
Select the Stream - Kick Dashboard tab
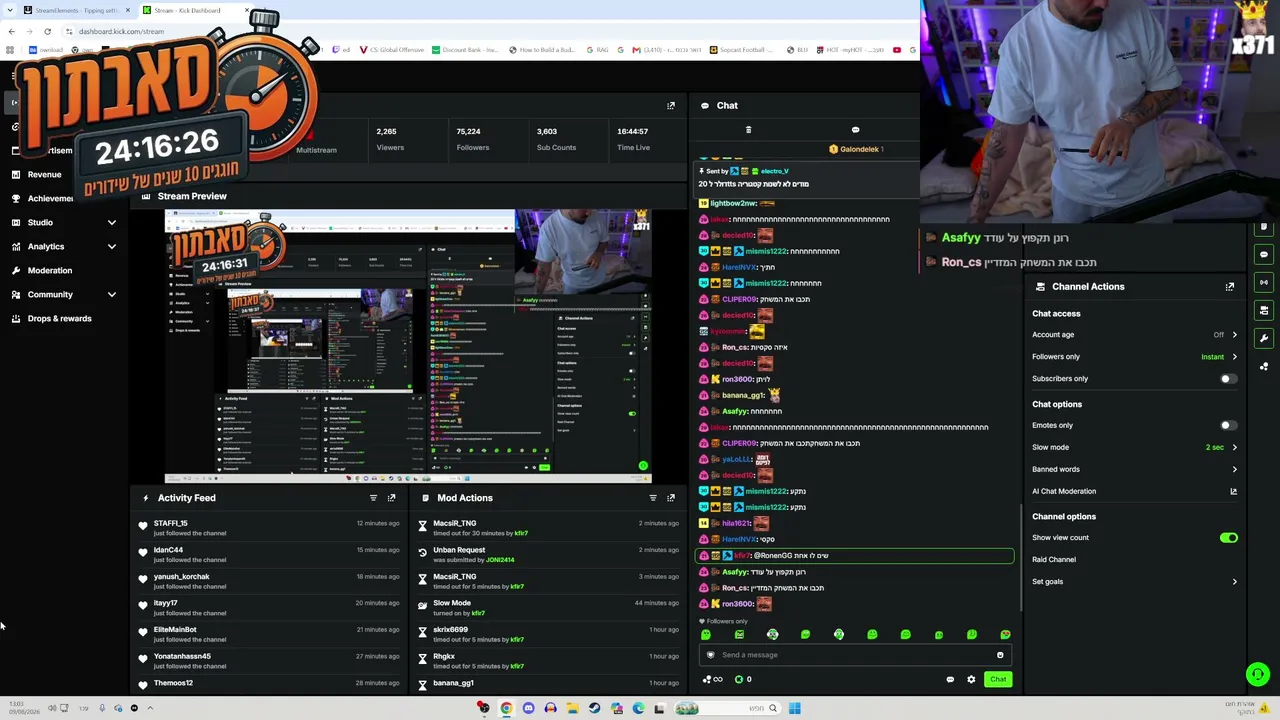[195, 10]
